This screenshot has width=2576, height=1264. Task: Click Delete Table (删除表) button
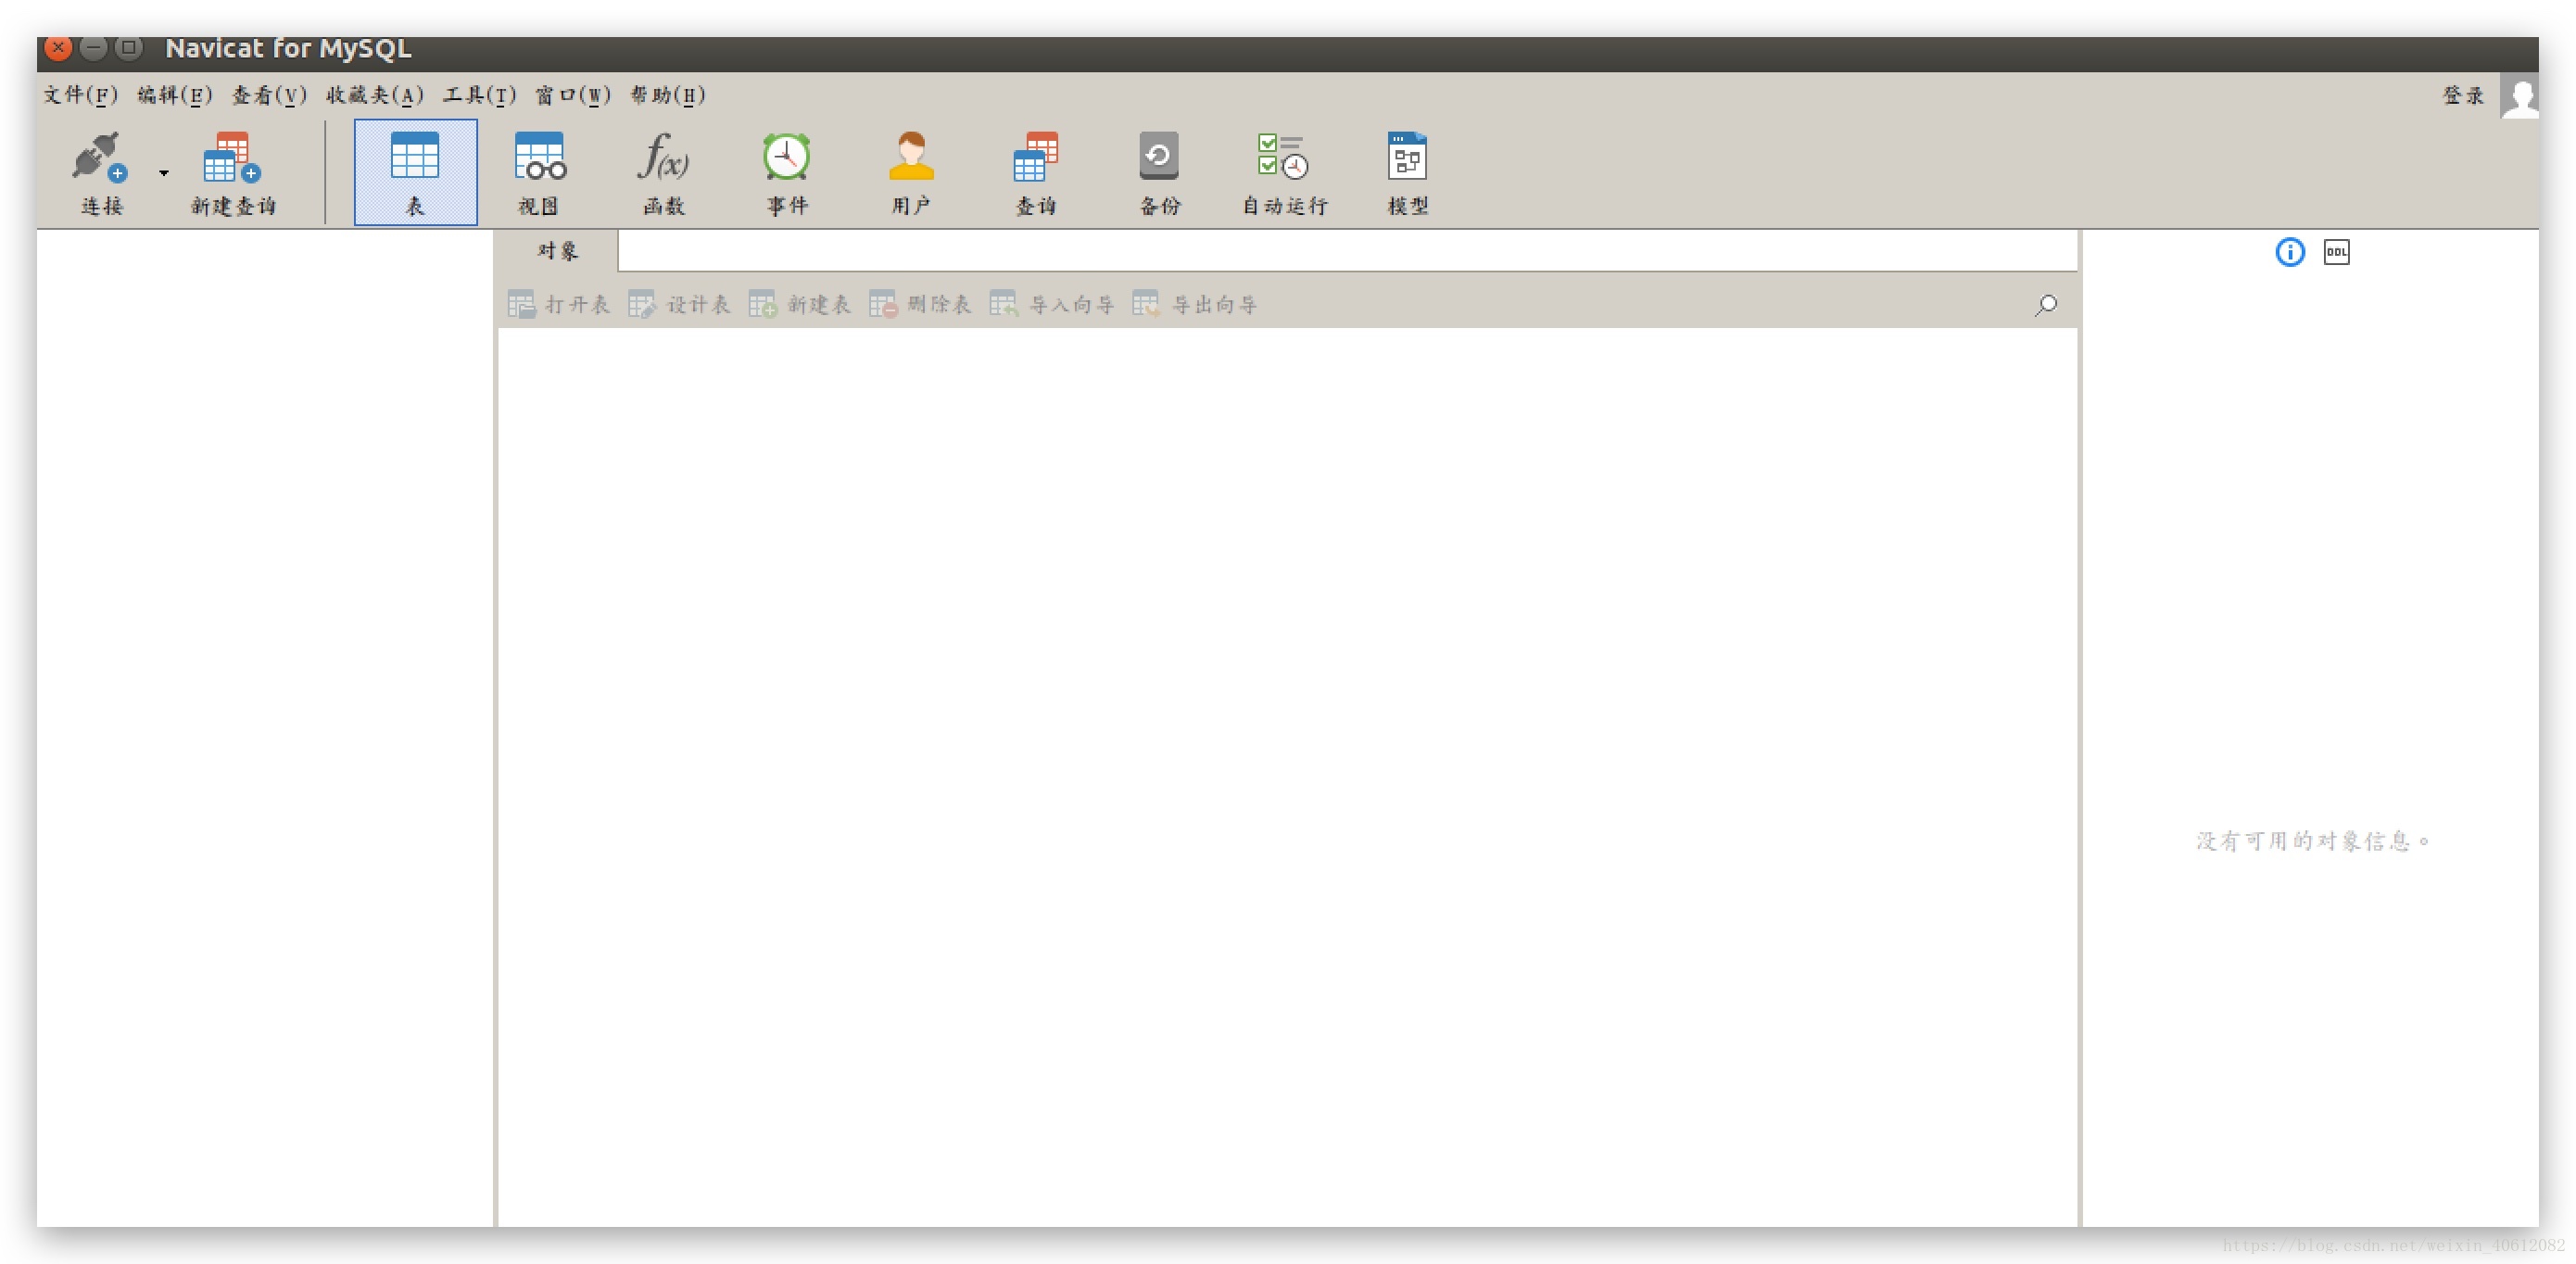click(920, 304)
